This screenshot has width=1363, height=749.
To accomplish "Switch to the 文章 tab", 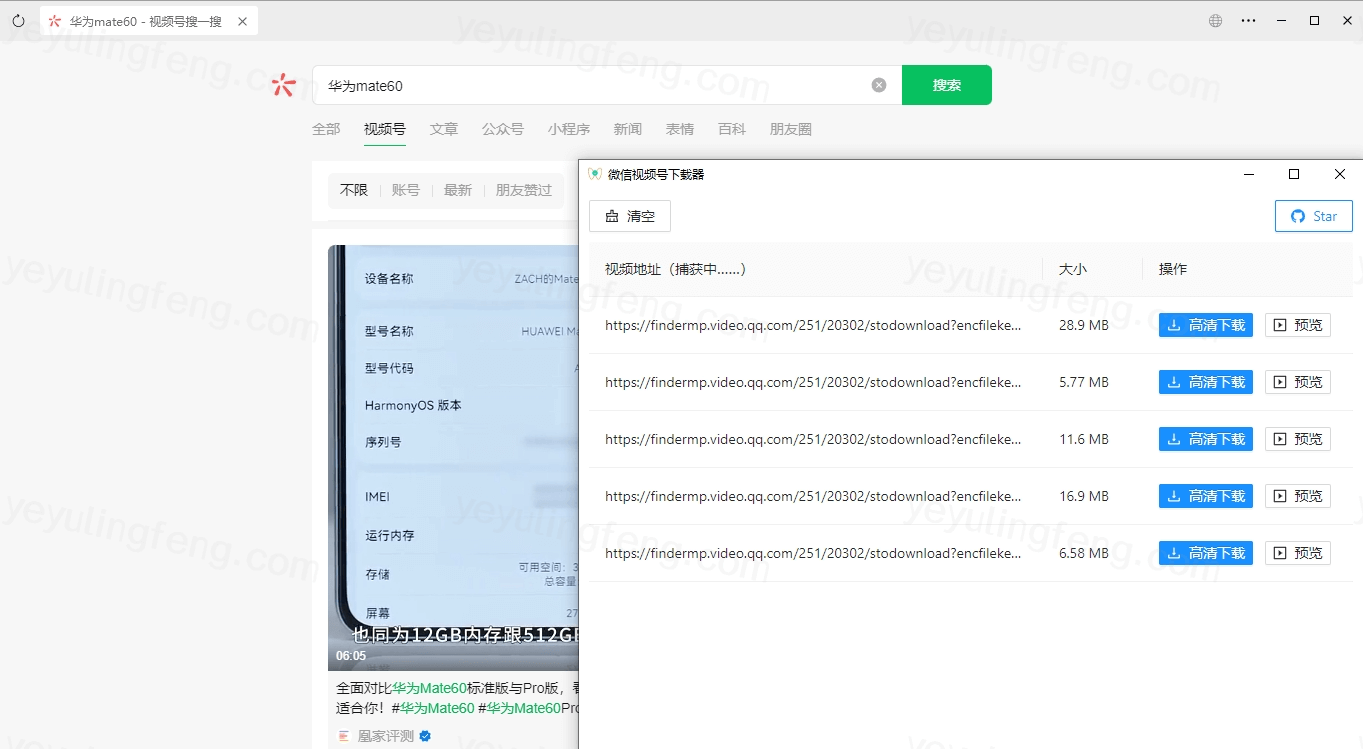I will [444, 129].
